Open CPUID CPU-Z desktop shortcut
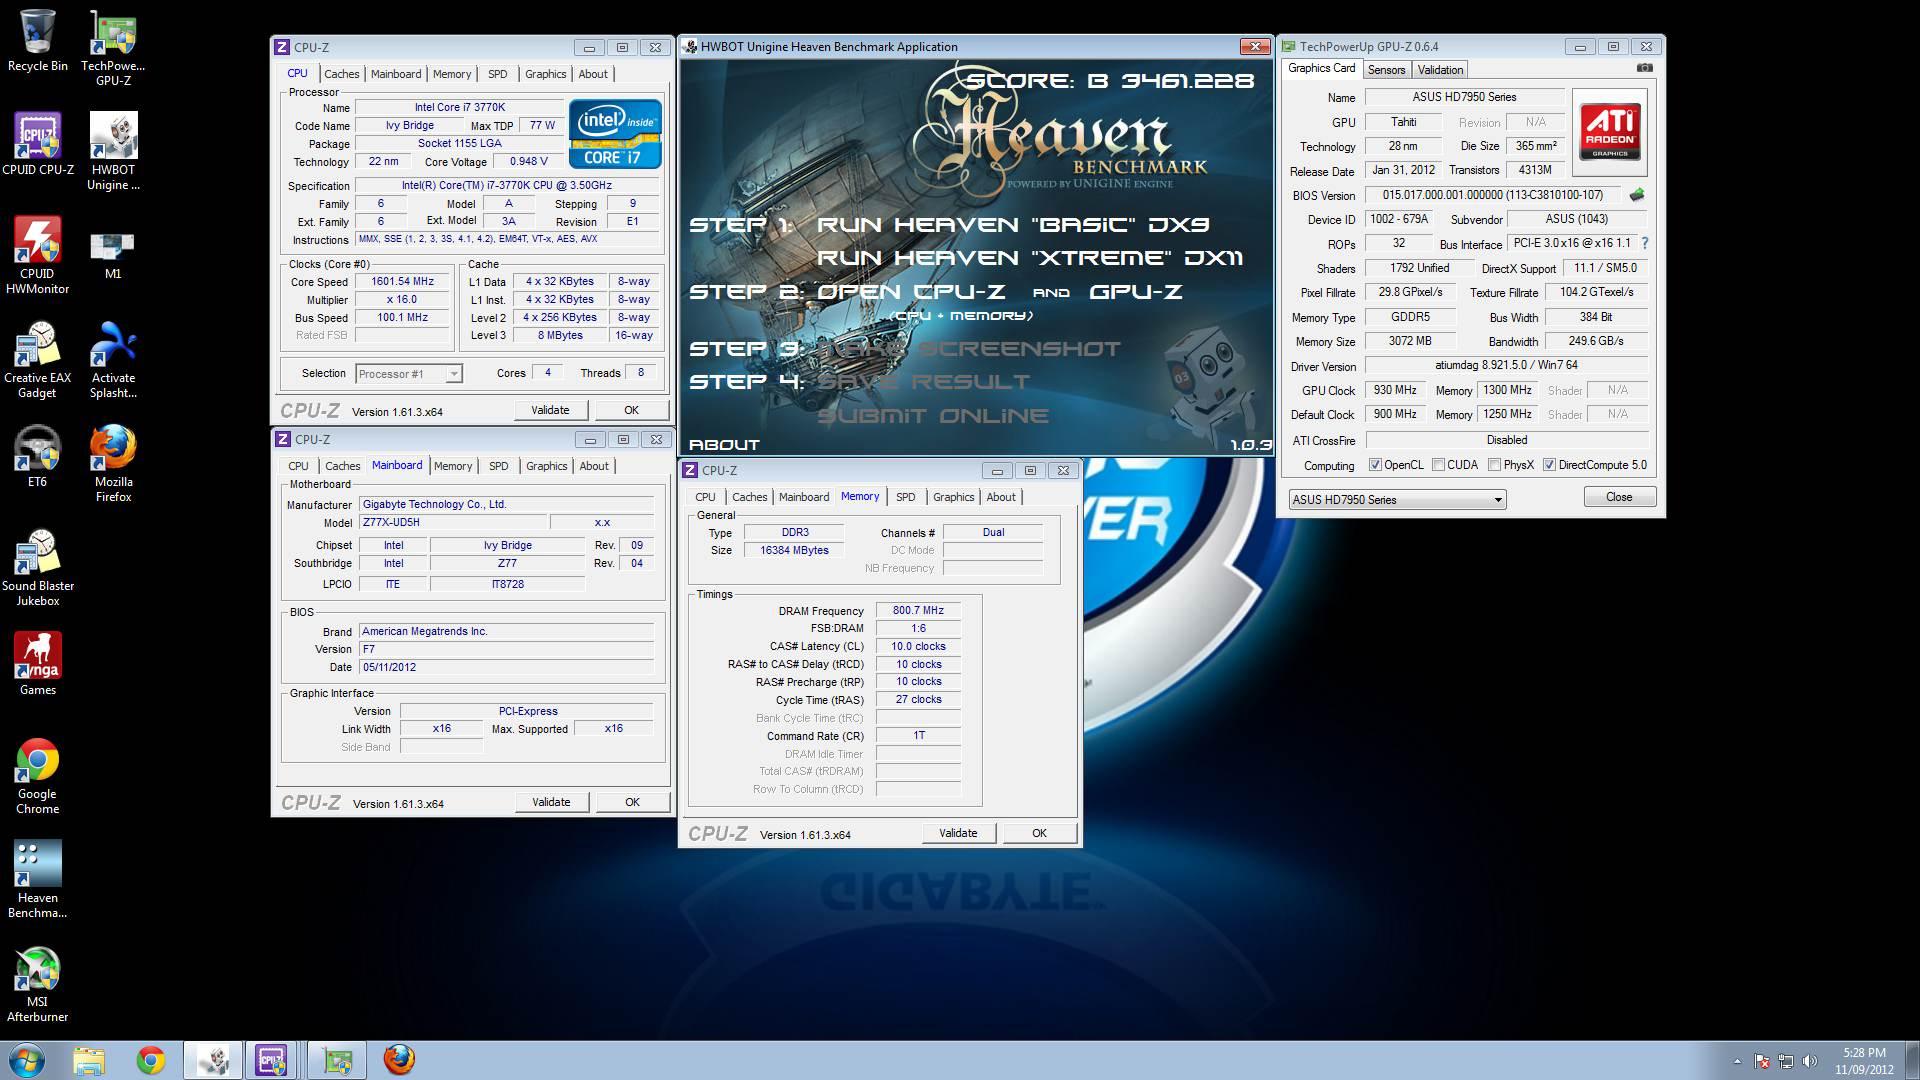This screenshot has width=1920, height=1080. 37,145
